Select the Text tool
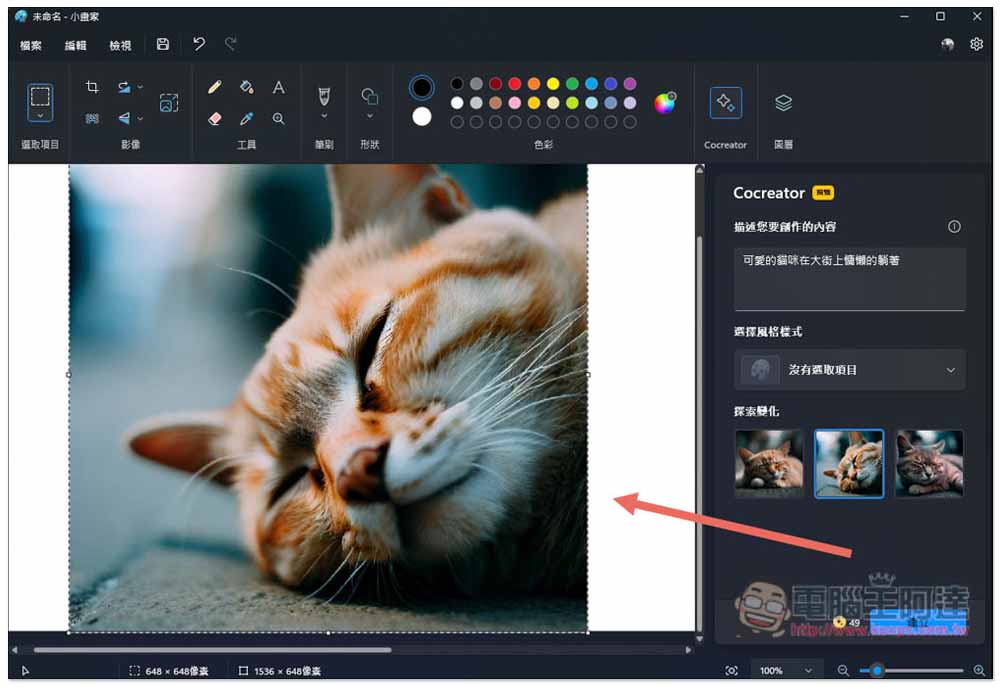 (x=279, y=87)
